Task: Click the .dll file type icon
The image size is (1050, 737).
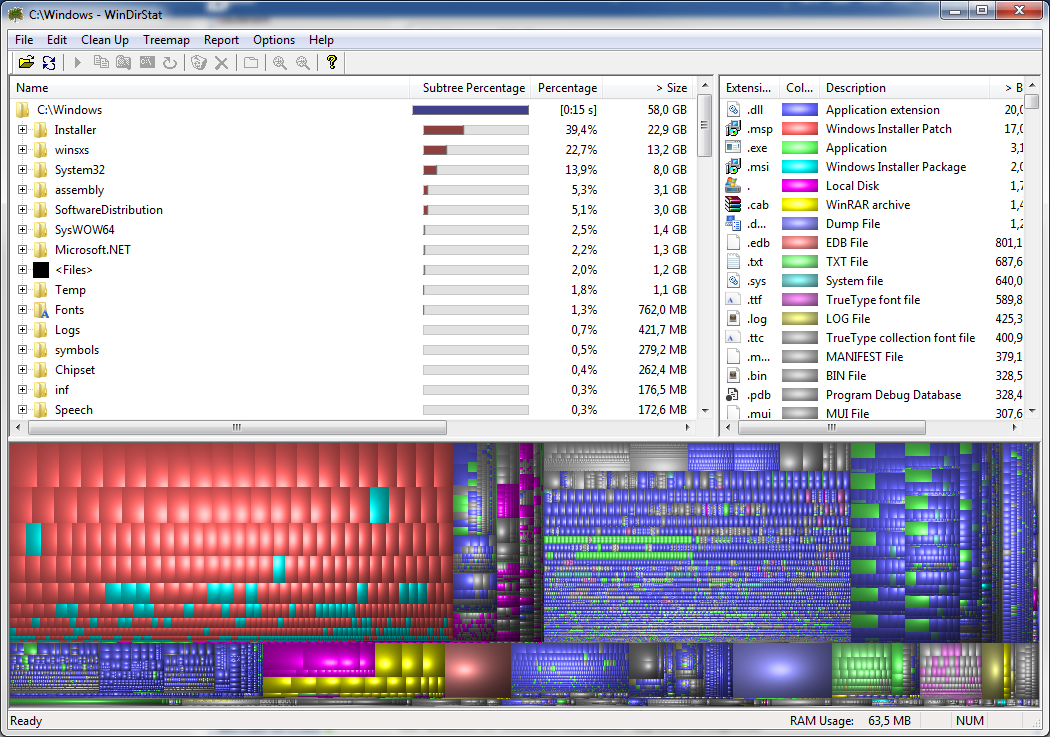Action: [734, 110]
